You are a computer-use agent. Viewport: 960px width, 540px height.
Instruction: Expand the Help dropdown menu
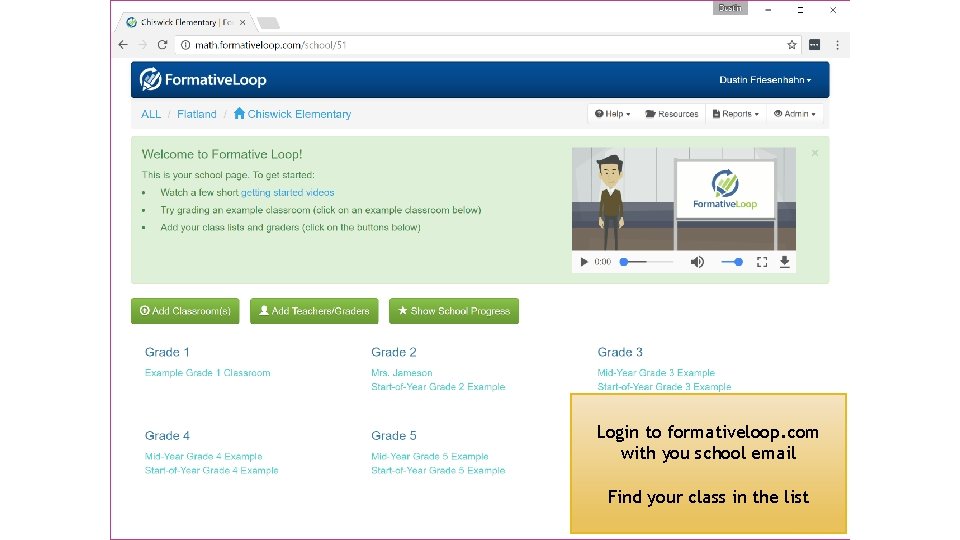tap(612, 114)
